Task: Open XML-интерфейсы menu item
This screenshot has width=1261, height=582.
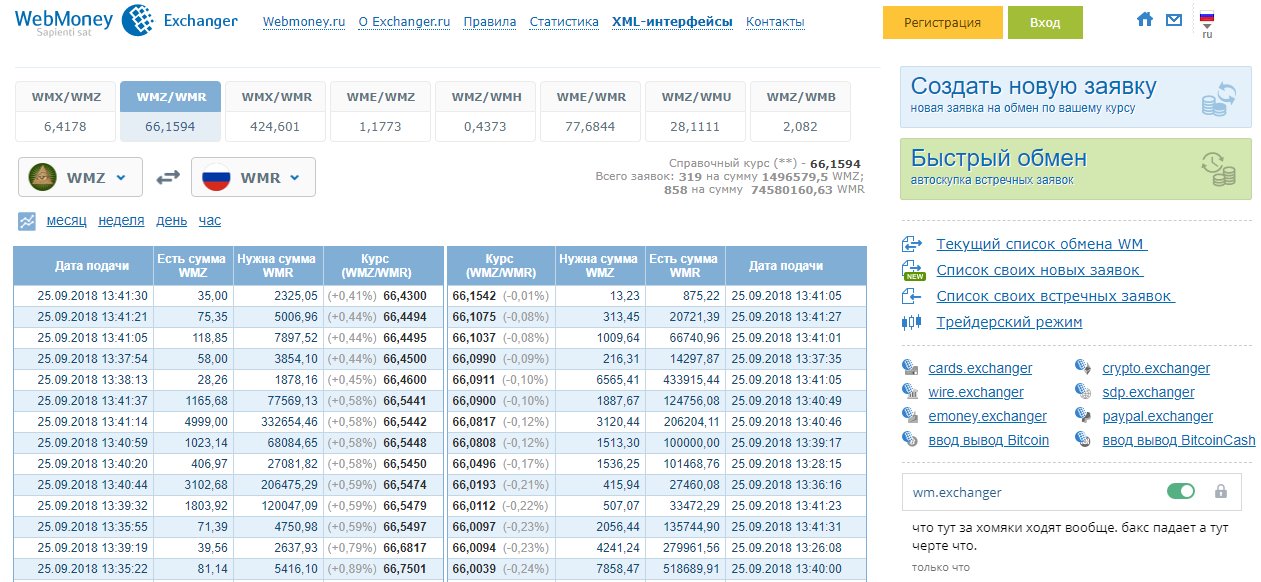Action: click(x=672, y=22)
